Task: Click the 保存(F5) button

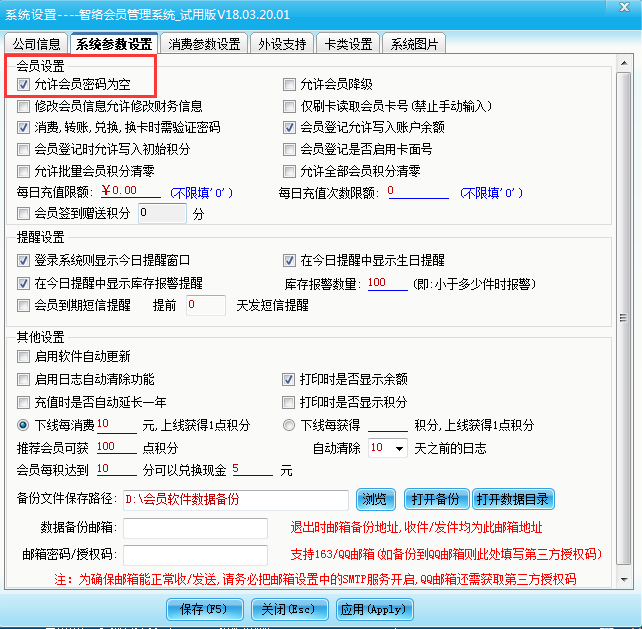Action: coord(204,609)
